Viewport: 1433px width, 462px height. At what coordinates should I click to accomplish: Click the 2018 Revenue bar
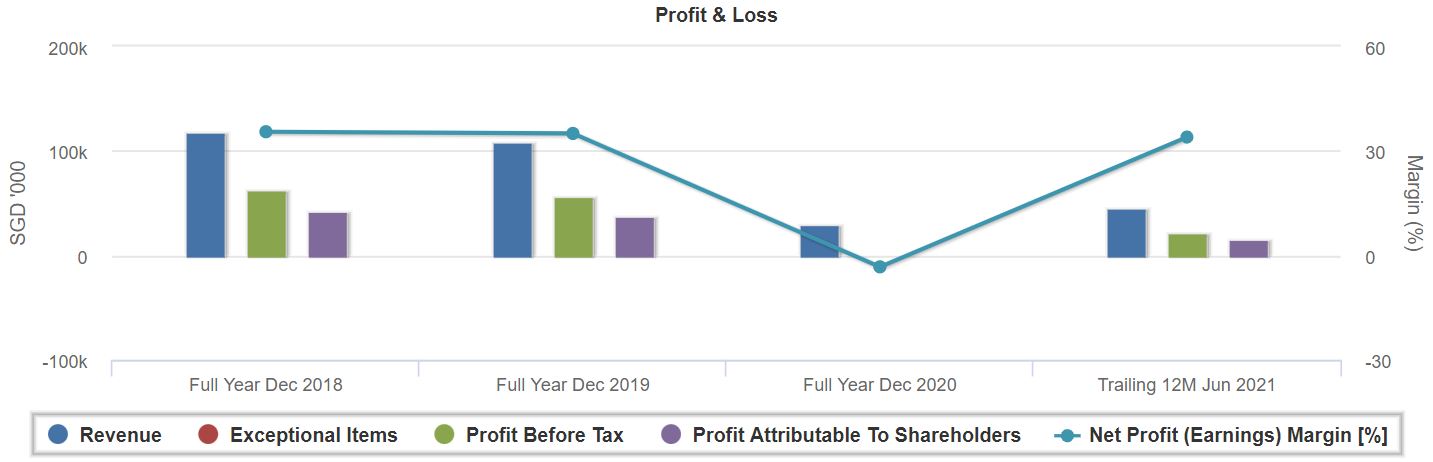206,195
